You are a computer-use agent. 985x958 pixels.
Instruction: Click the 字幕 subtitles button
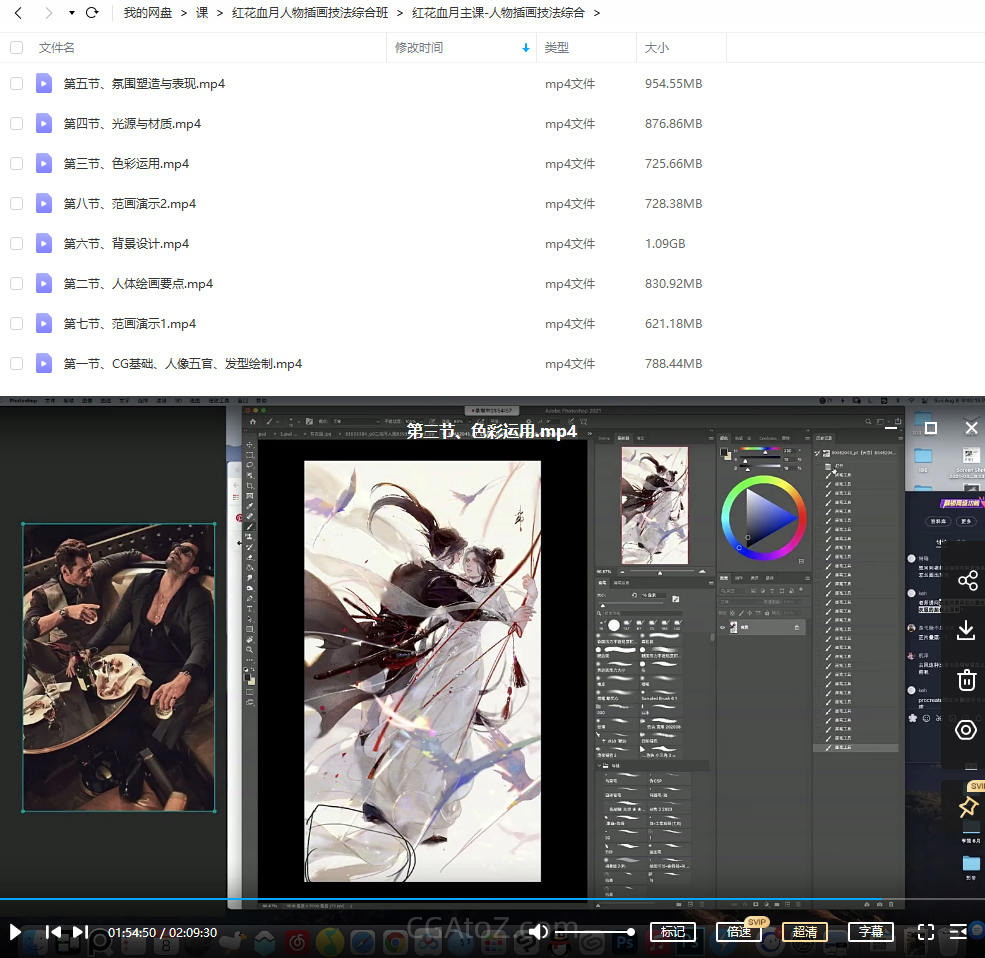coord(871,932)
